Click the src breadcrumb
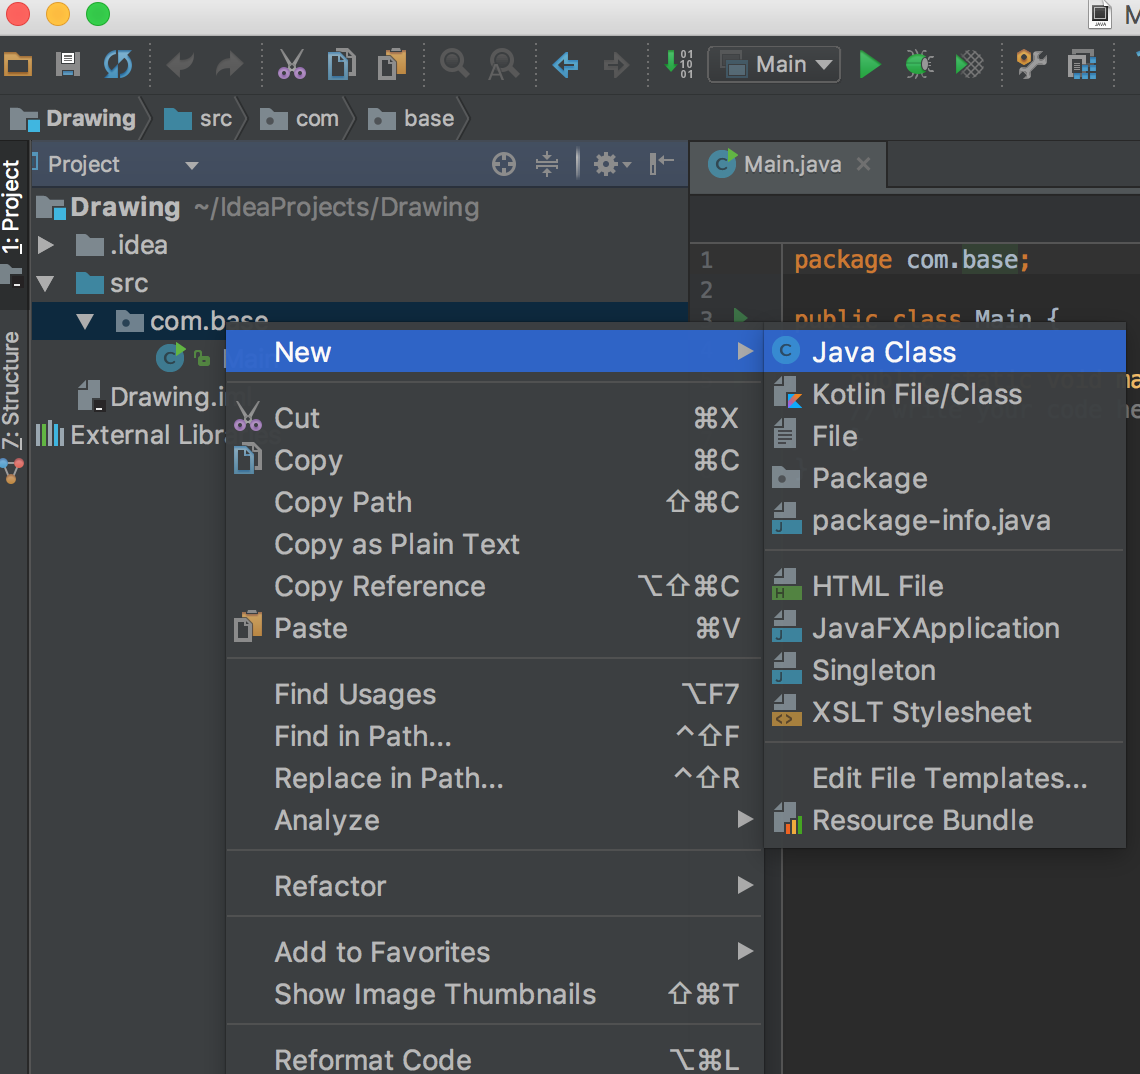 [198, 119]
